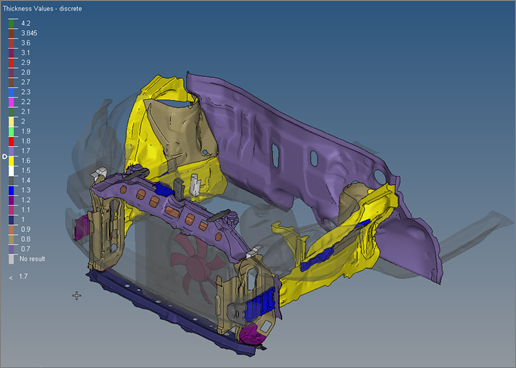516x368 pixels.
Task: Click the D marker beside legend value 1.7
Action: coord(4,156)
